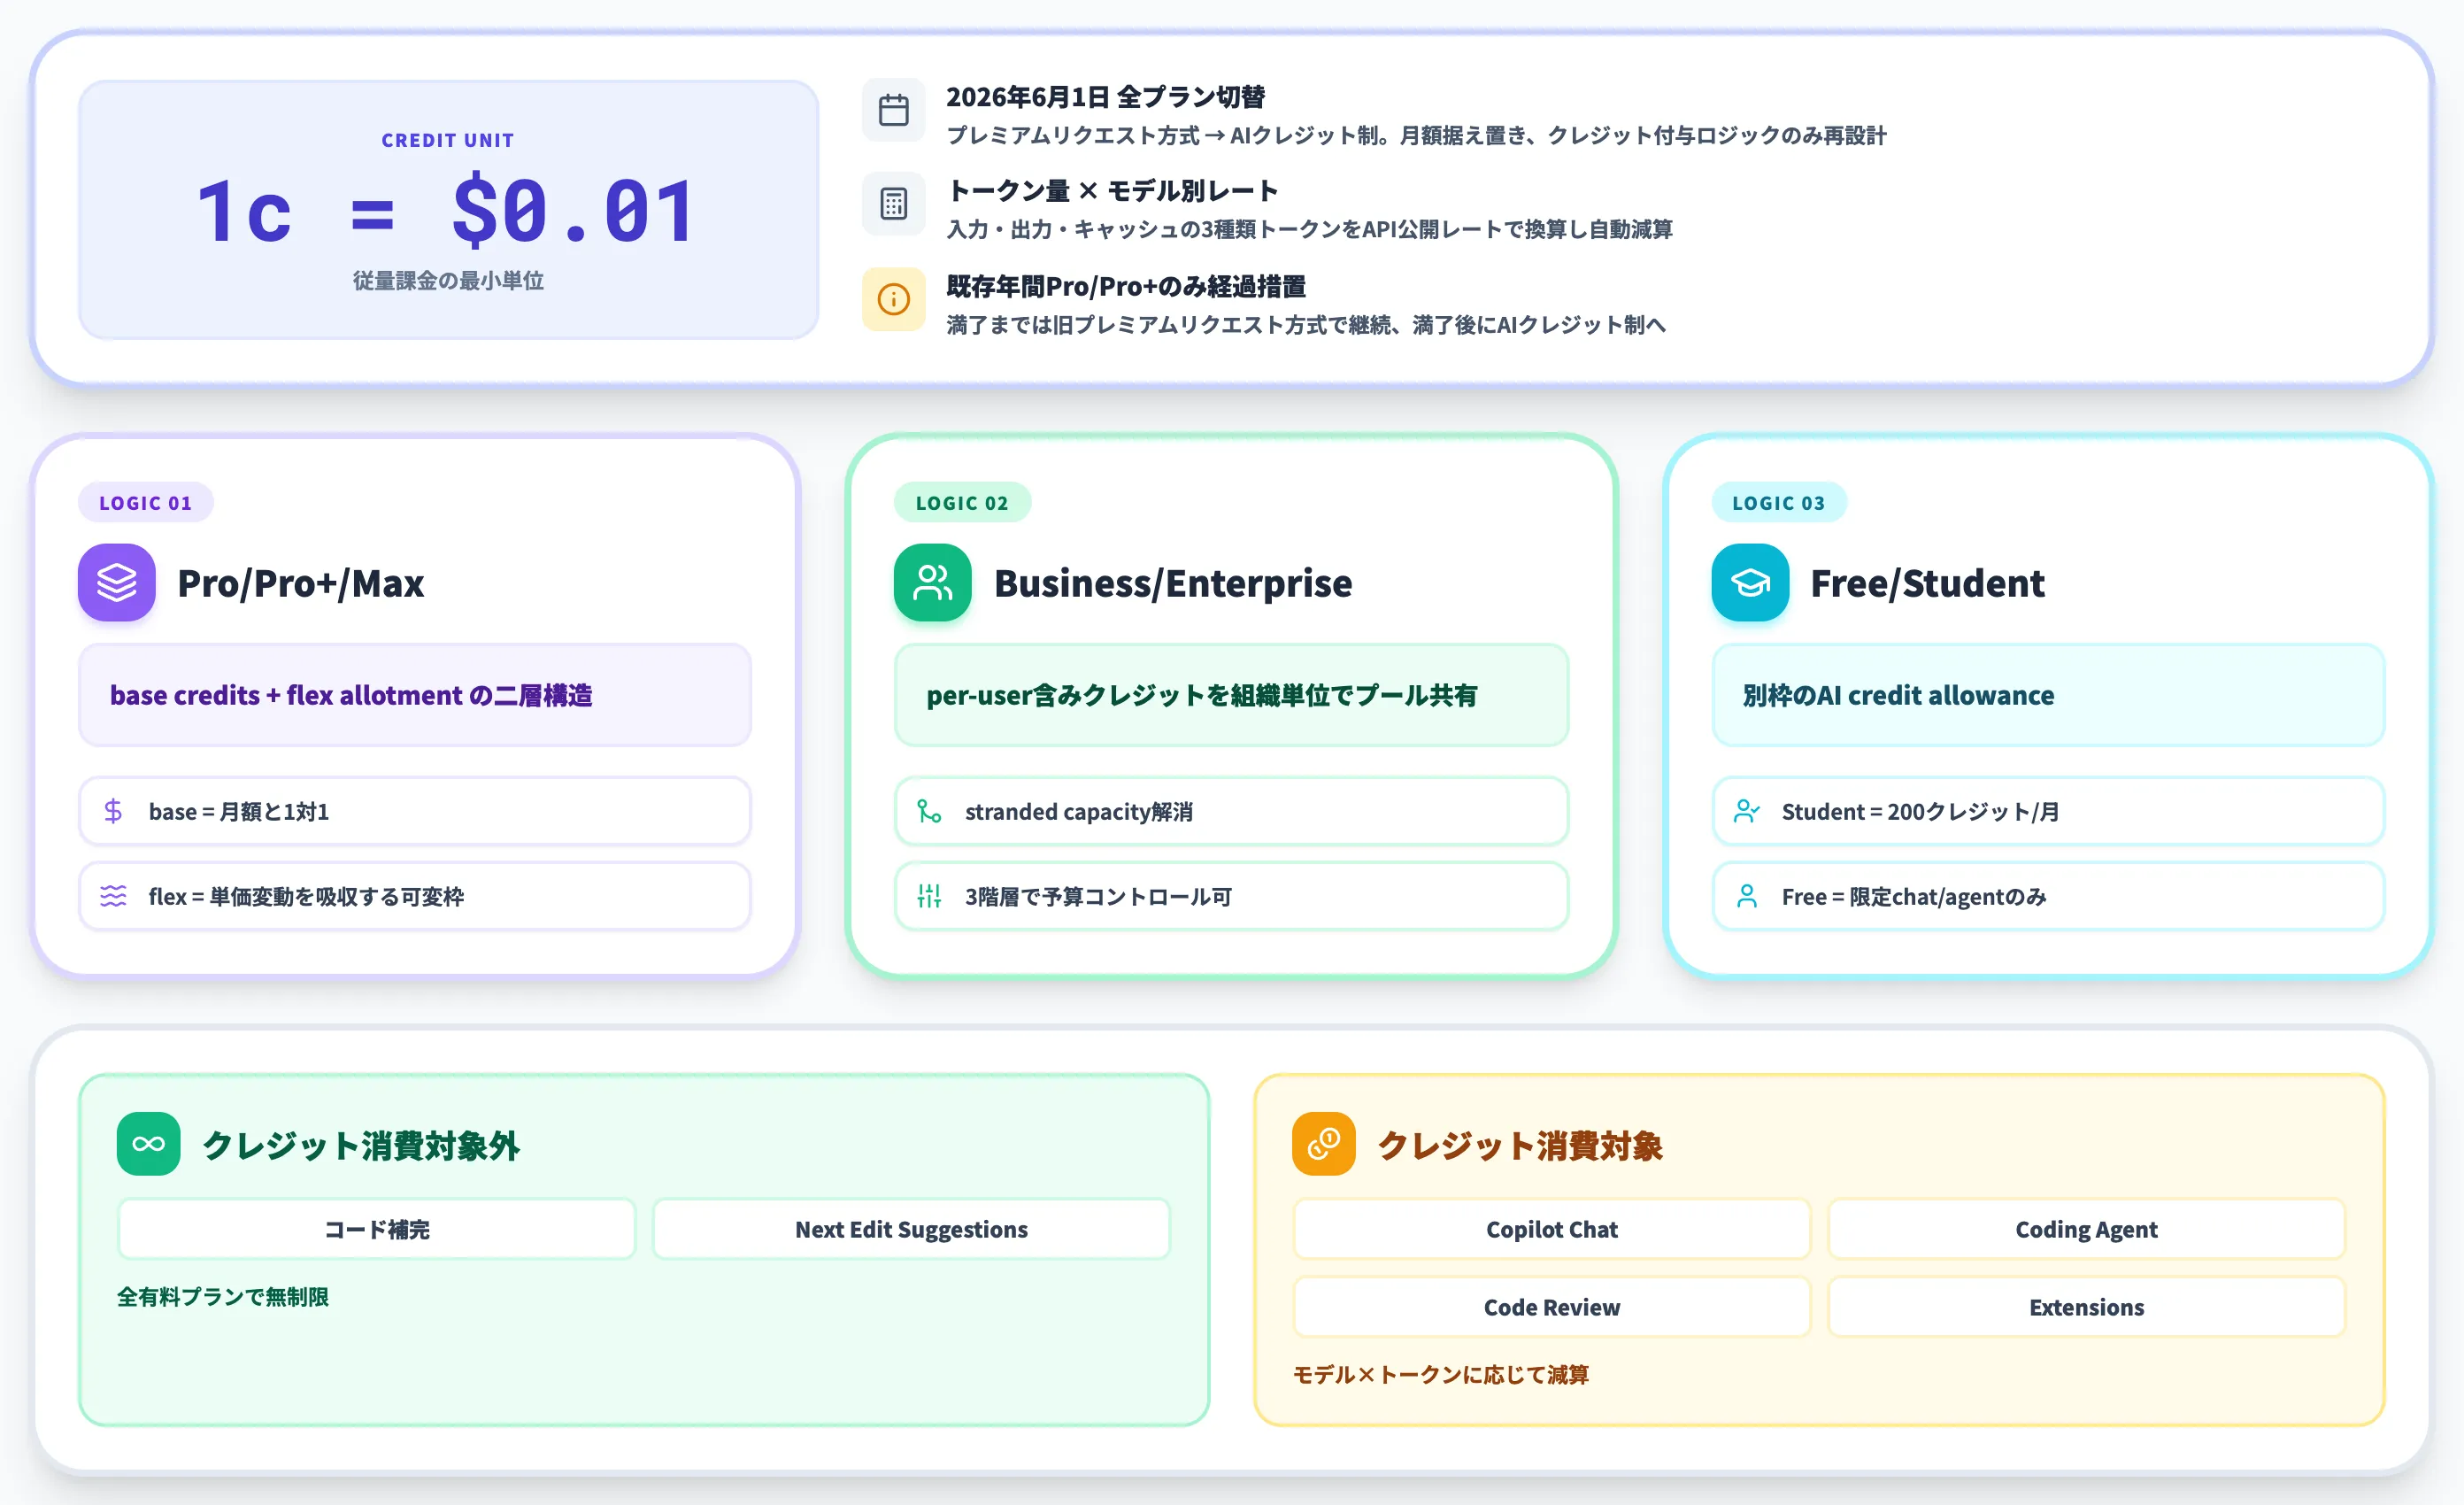Click the プレミアムリクエスト方式→AIクレジット制 description line
The height and width of the screenshot is (1505, 2464).
[1416, 135]
